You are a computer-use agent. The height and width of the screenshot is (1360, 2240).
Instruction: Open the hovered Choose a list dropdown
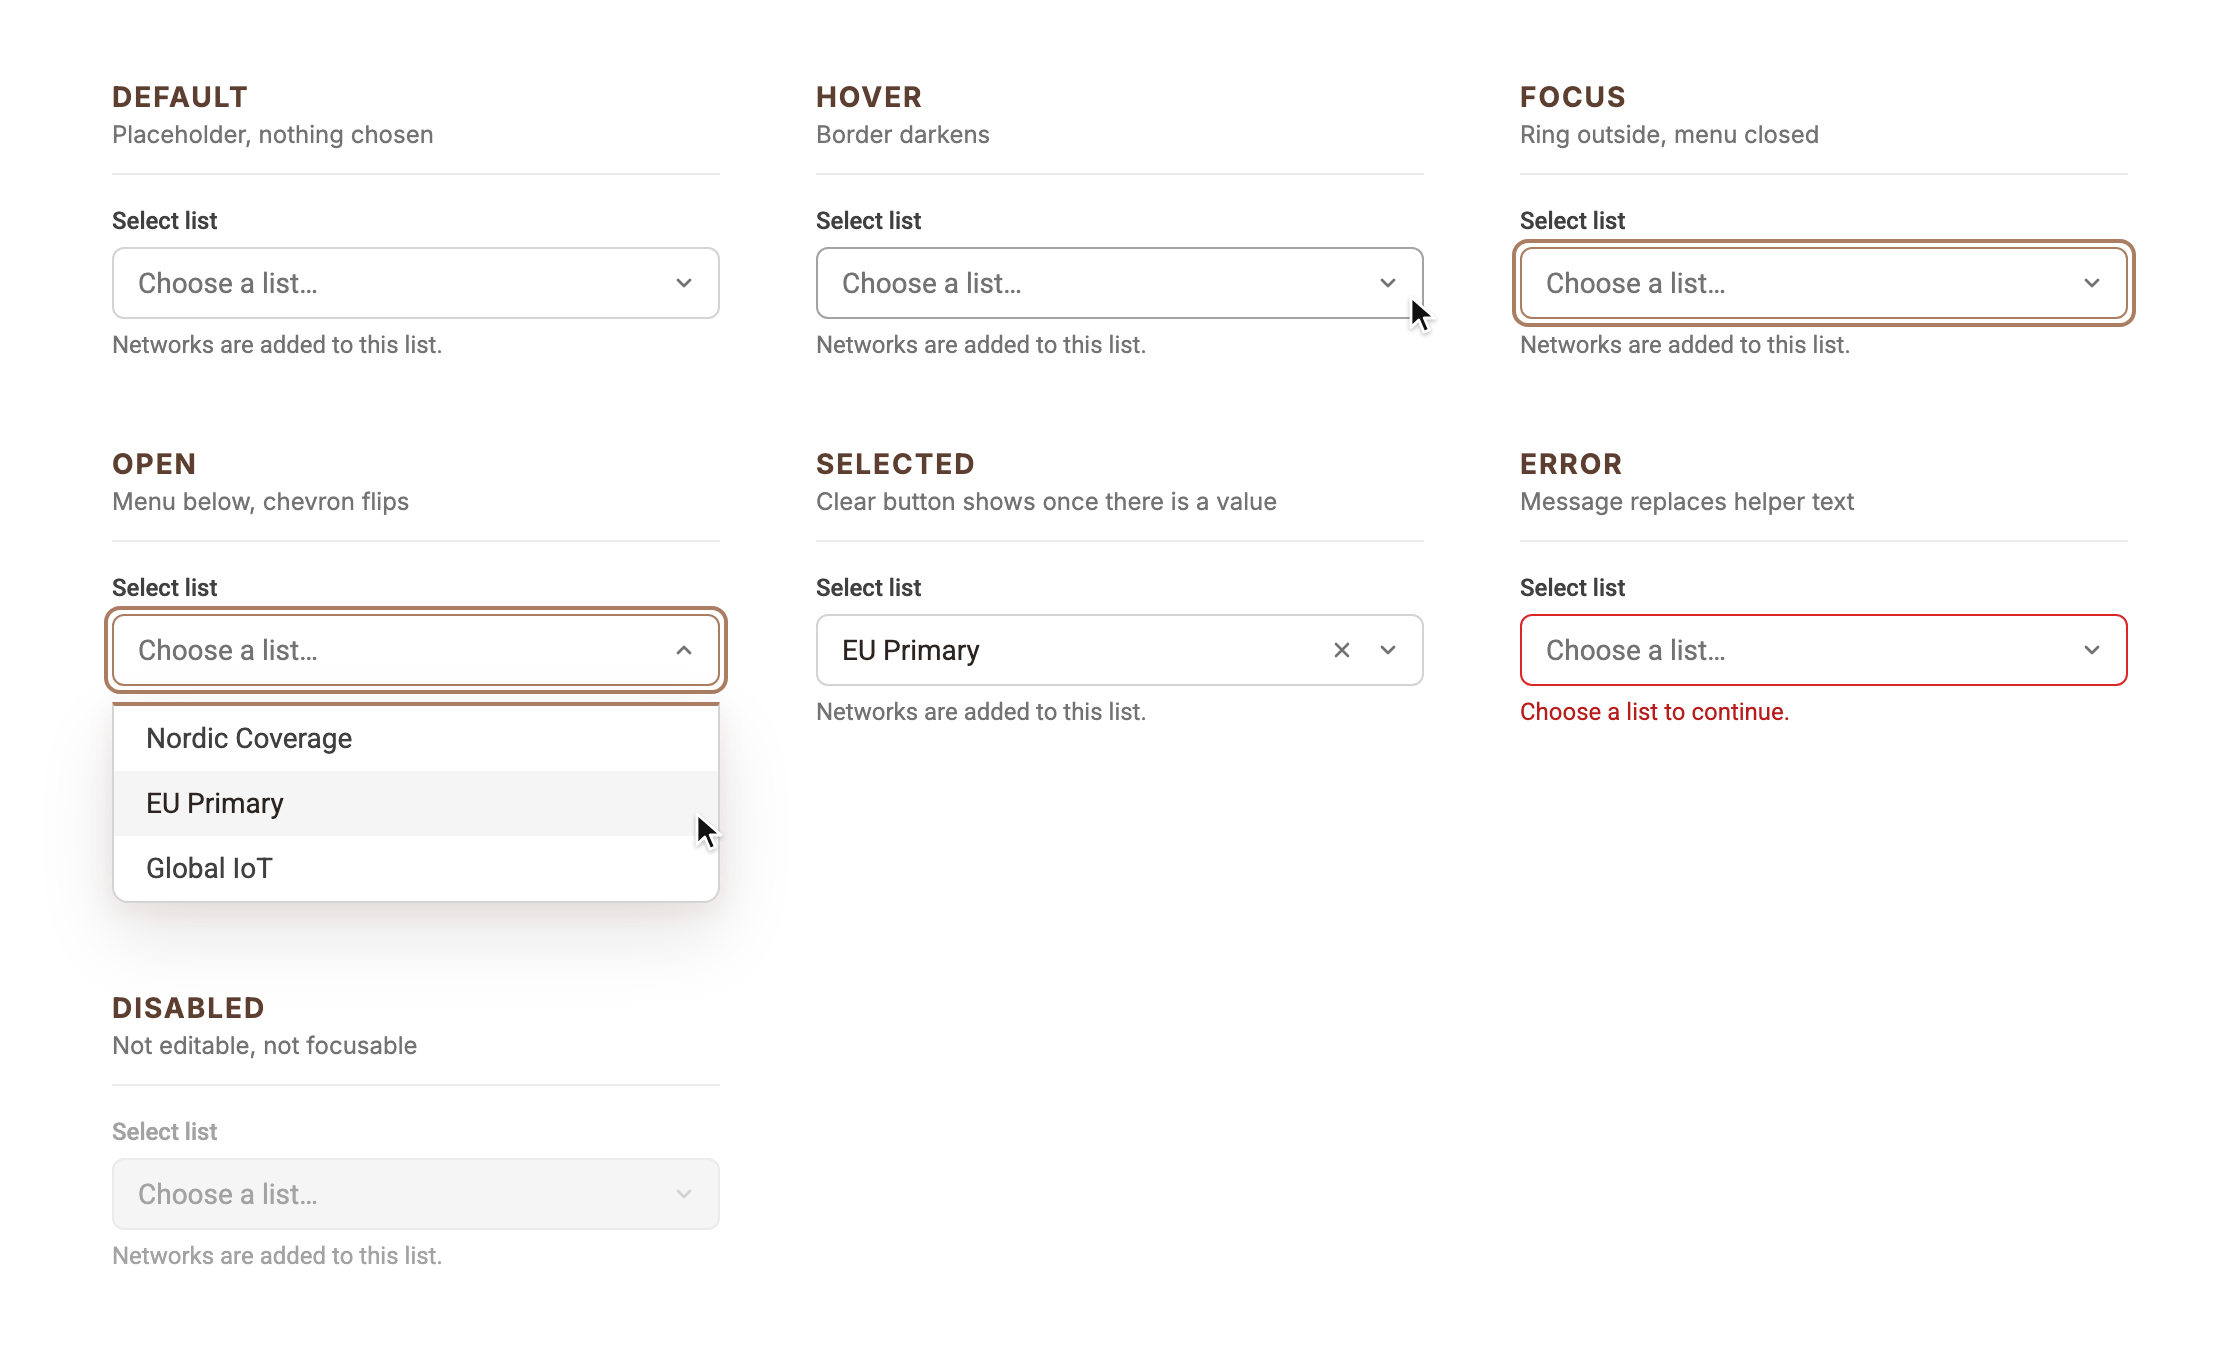(x=1120, y=283)
